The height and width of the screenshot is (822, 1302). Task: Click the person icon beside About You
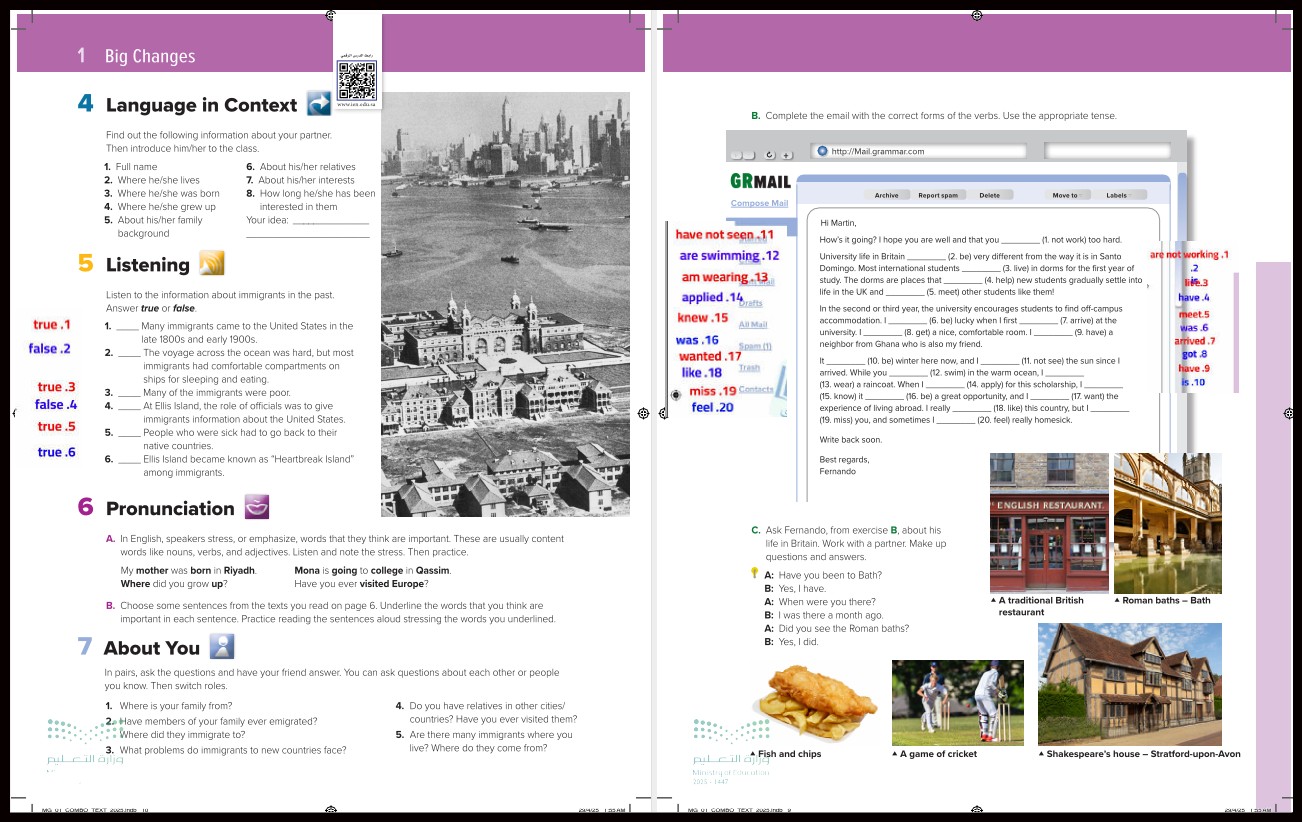pos(222,646)
